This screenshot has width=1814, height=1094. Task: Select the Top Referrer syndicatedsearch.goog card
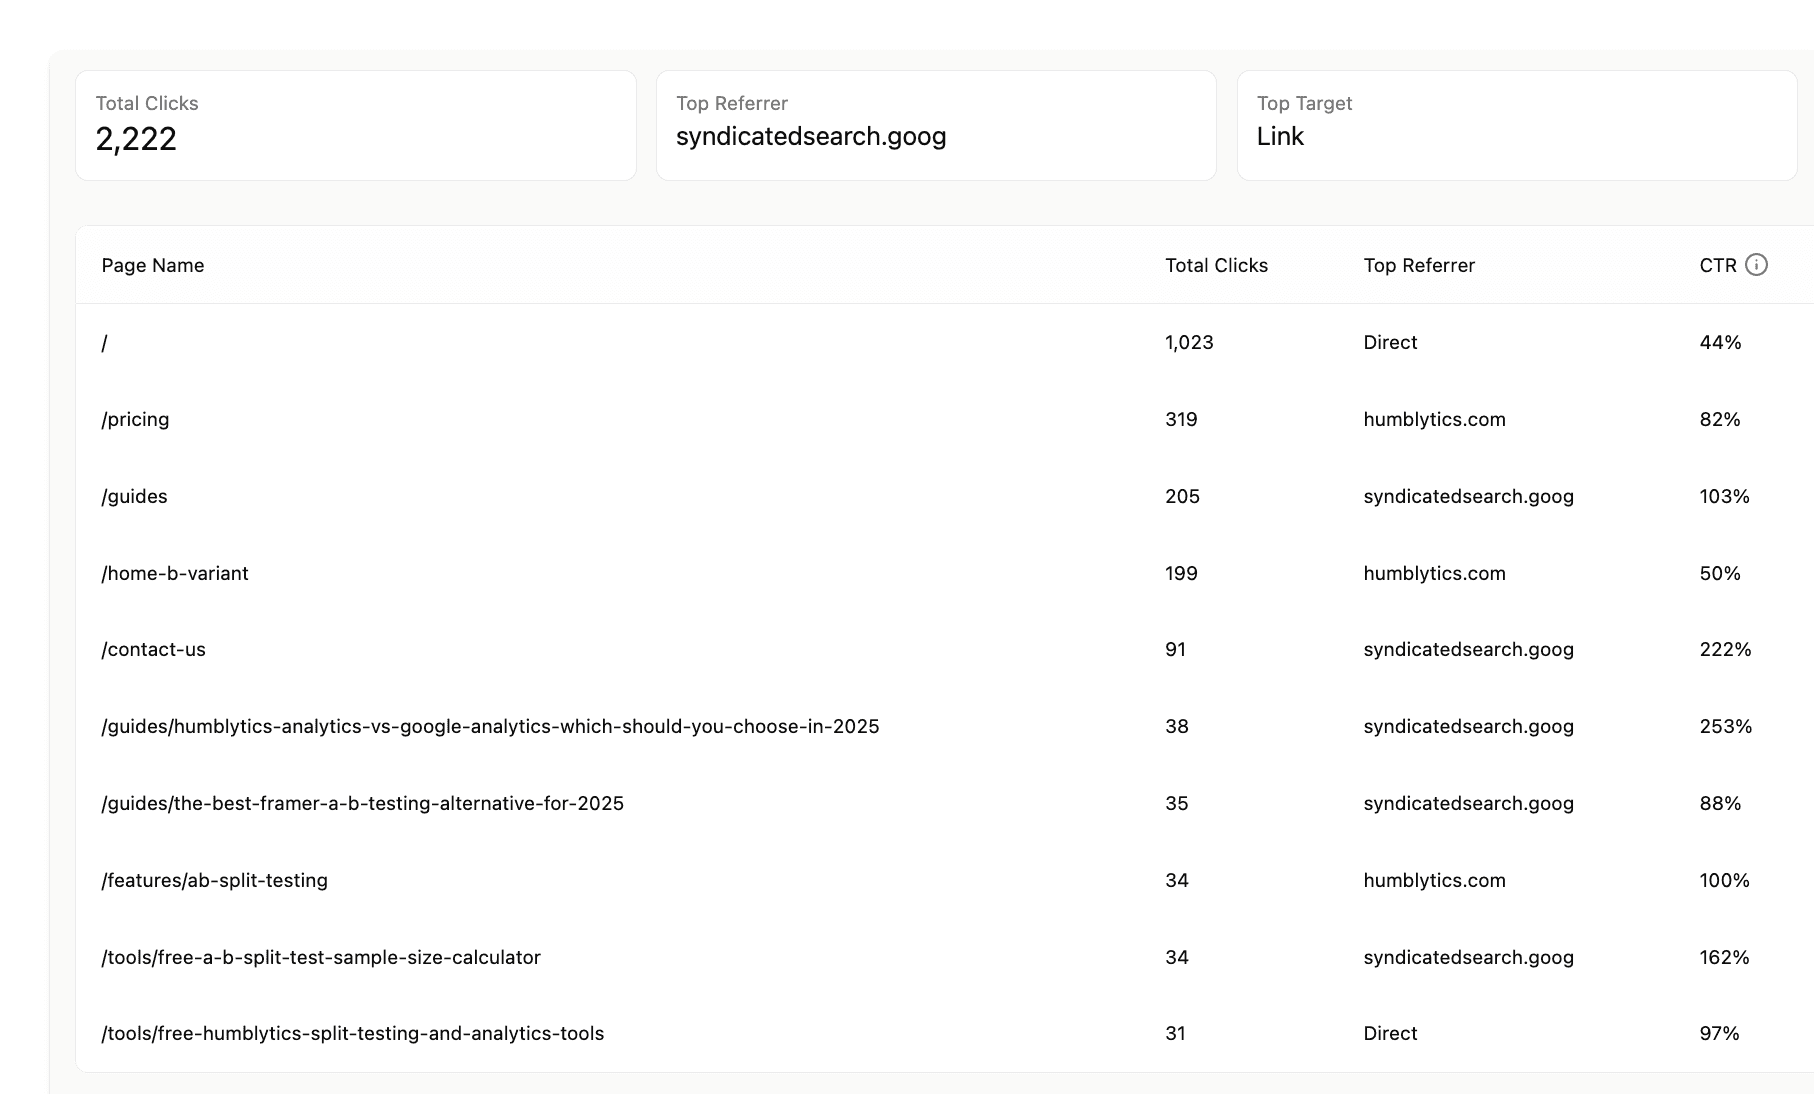coord(936,125)
